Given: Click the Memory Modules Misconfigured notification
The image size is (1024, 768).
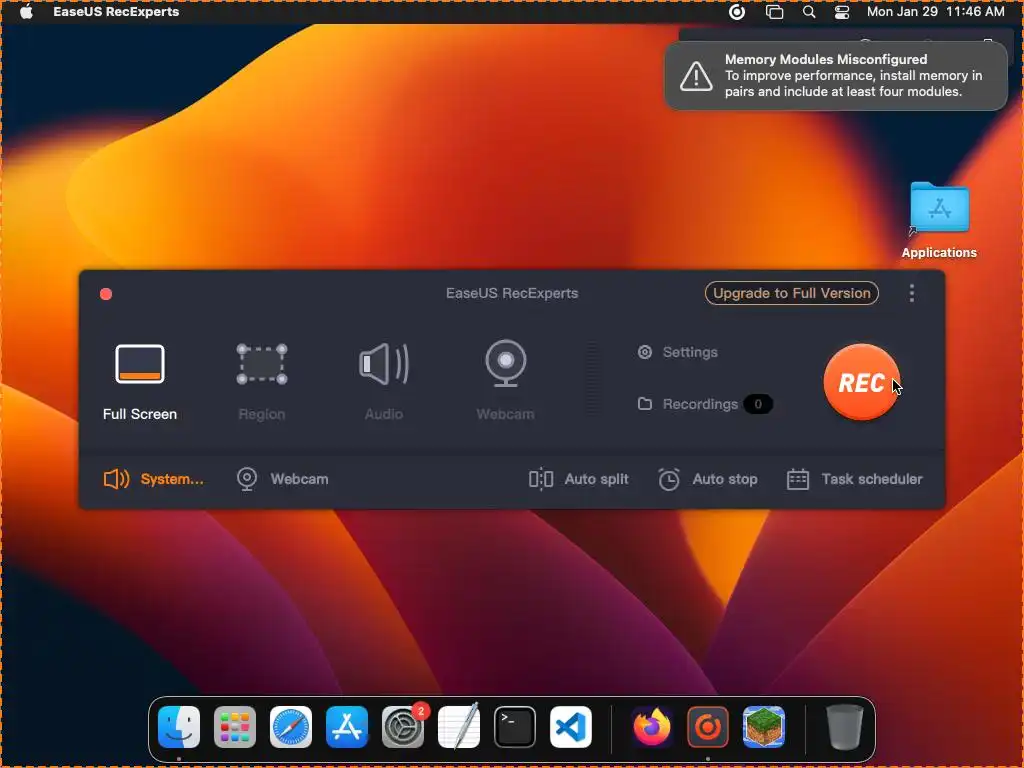Looking at the screenshot, I should click(x=836, y=76).
